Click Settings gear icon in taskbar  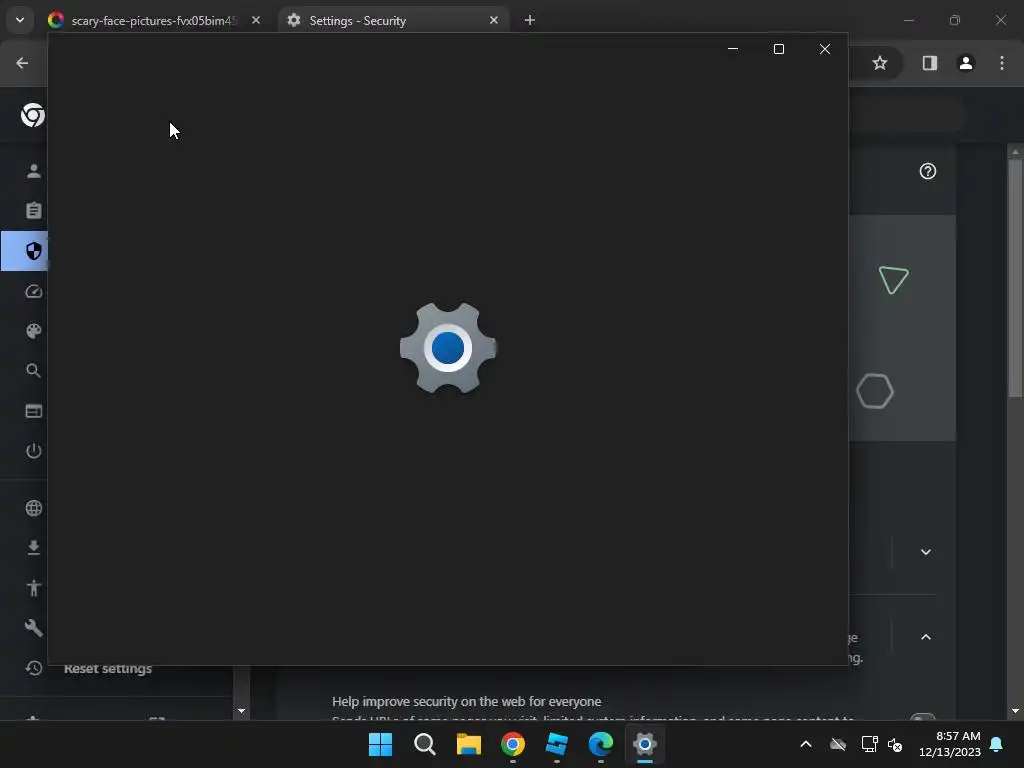point(645,744)
